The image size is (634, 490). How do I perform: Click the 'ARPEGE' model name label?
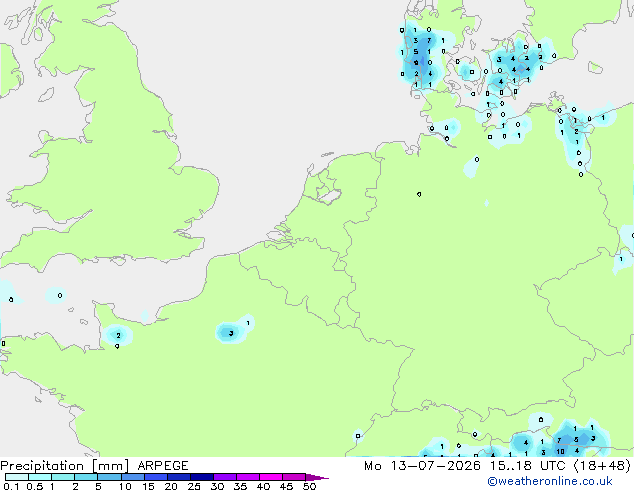click(163, 466)
